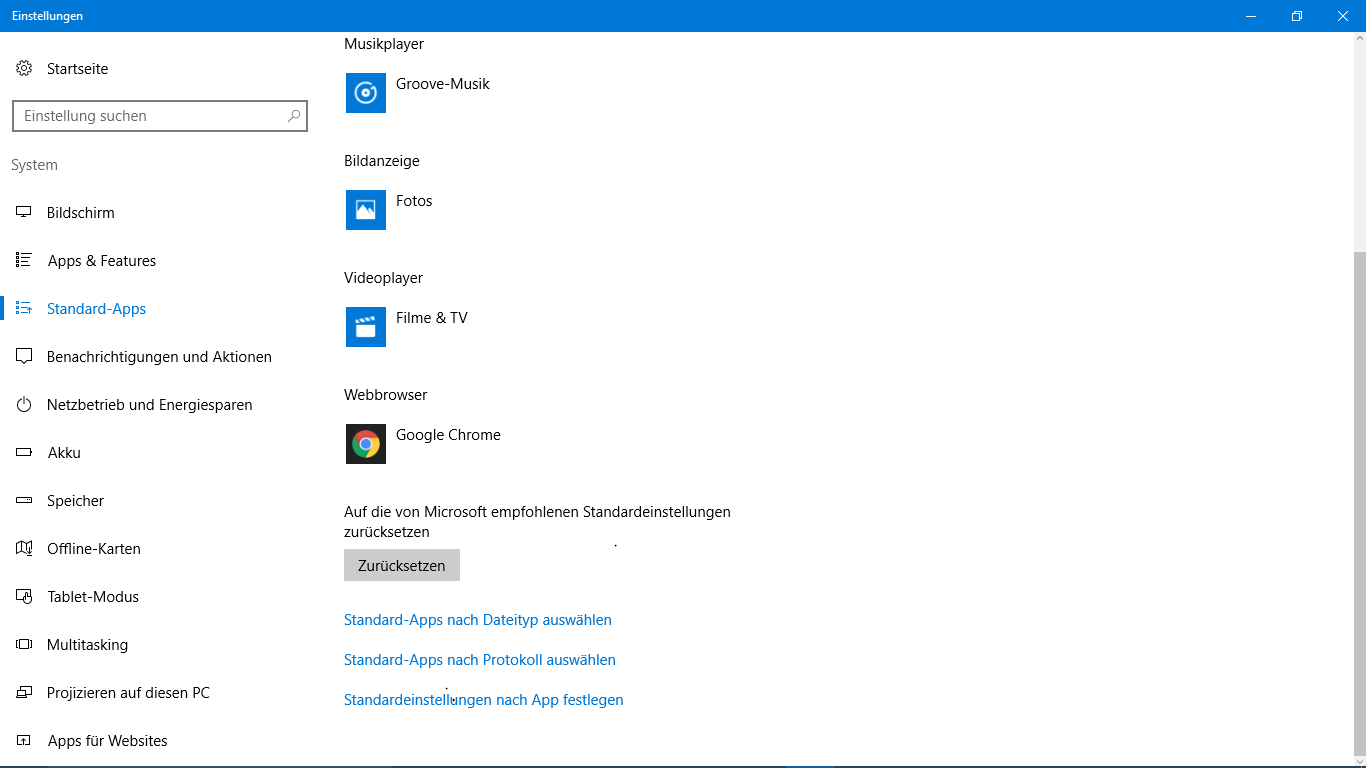1366x768 pixels.
Task: Click the Webbrowser heading
Action: tap(386, 395)
